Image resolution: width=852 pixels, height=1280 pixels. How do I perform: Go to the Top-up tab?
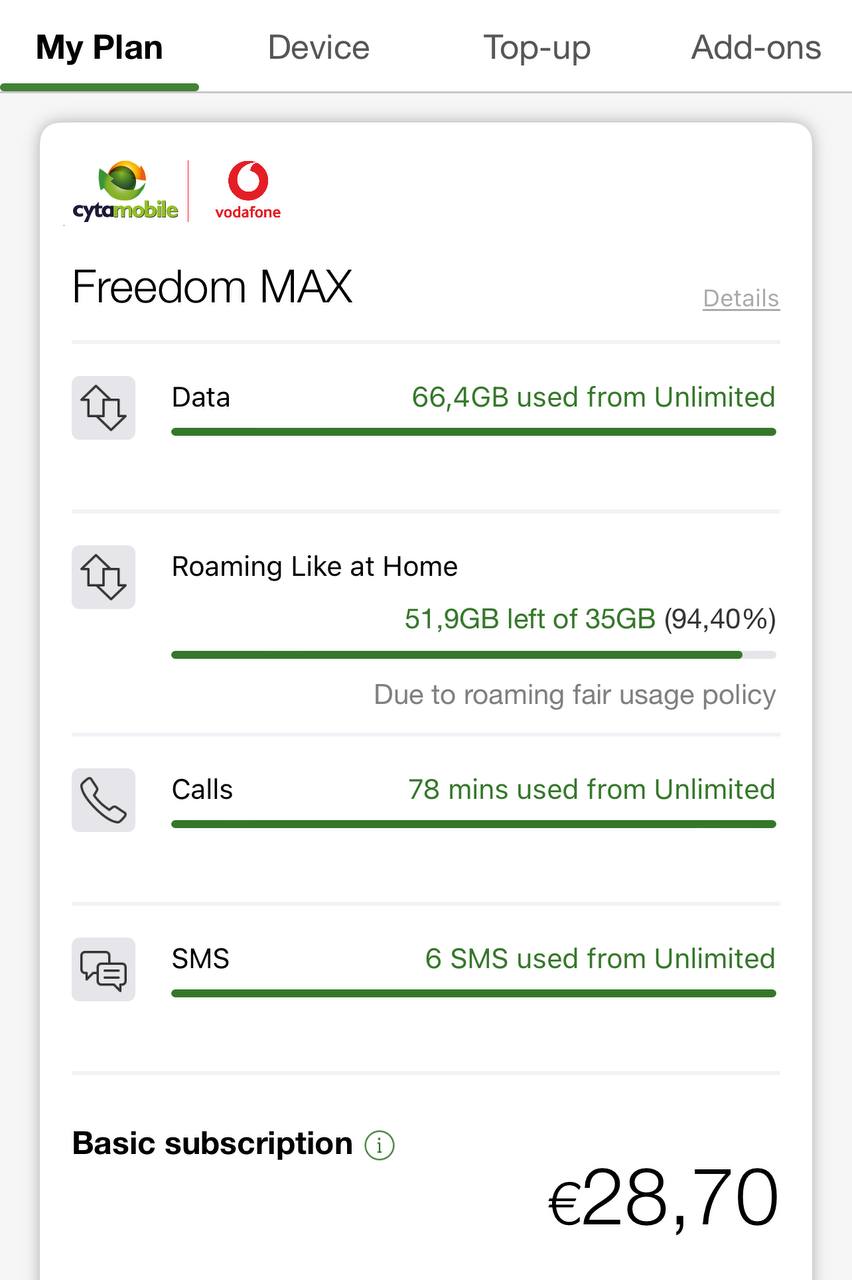pyautogui.click(x=537, y=47)
